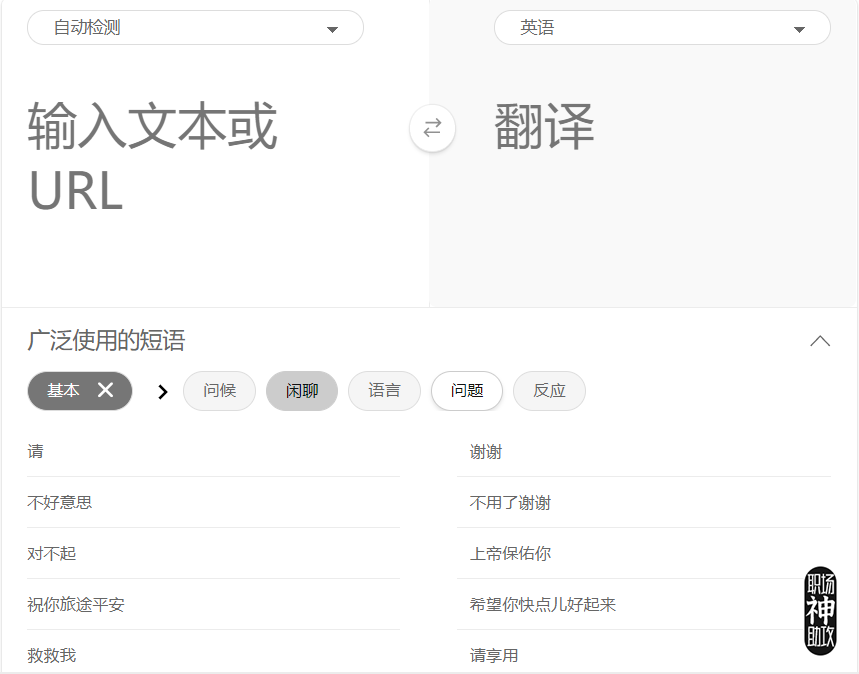Collapse the 广泛使用的短语 section chevron
The height and width of the screenshot is (674, 859).
pyautogui.click(x=820, y=340)
